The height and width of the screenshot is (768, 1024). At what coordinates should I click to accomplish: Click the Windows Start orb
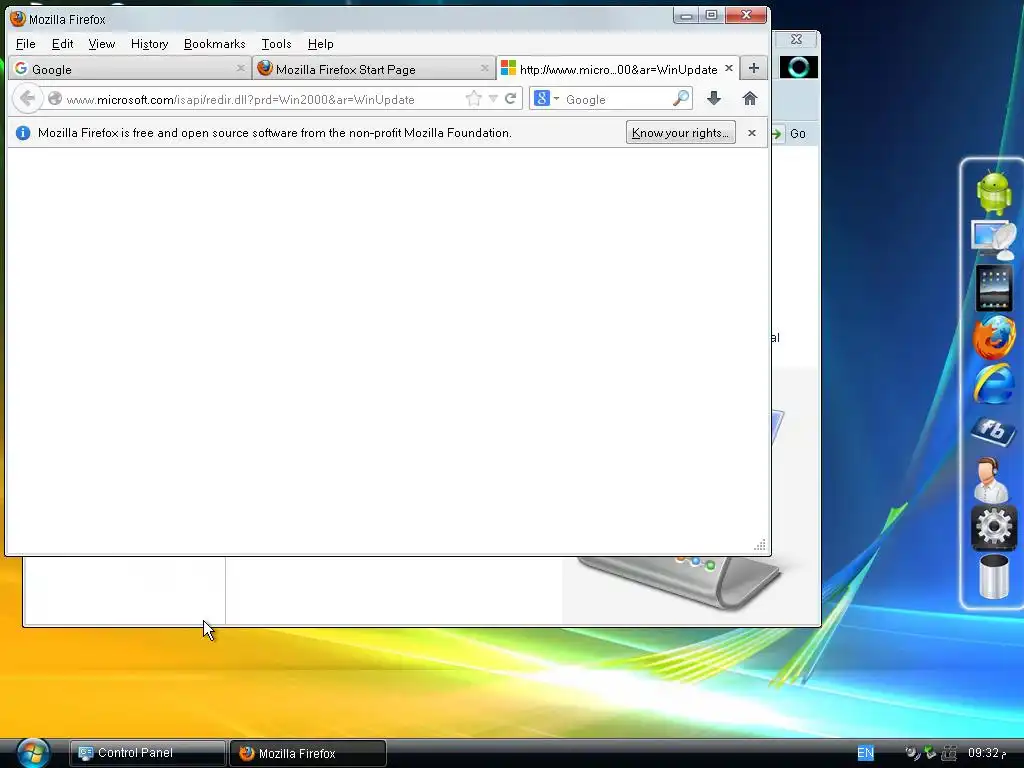coord(33,753)
